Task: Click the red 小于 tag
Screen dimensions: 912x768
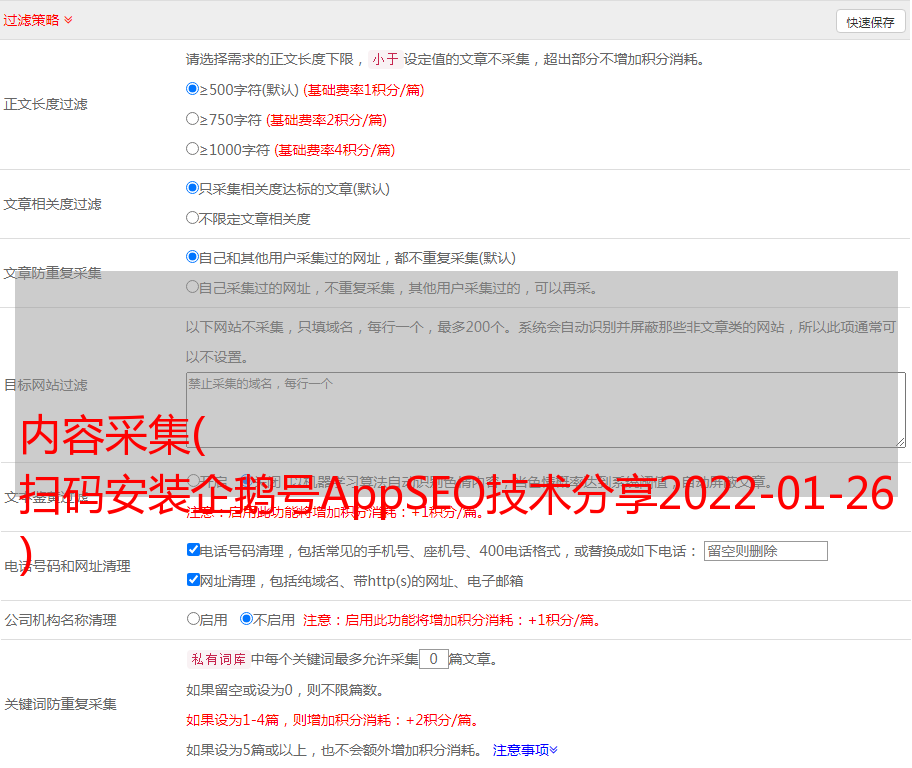Action: pos(385,59)
